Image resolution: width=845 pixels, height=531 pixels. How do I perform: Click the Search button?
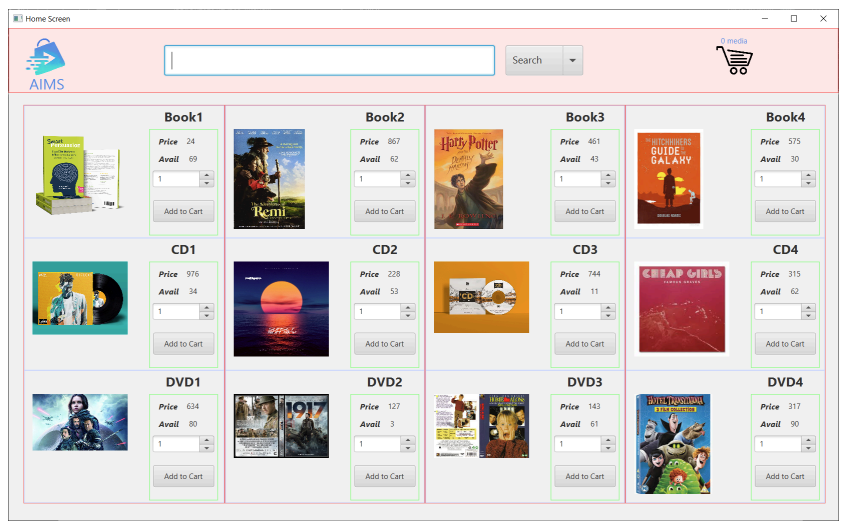534,60
